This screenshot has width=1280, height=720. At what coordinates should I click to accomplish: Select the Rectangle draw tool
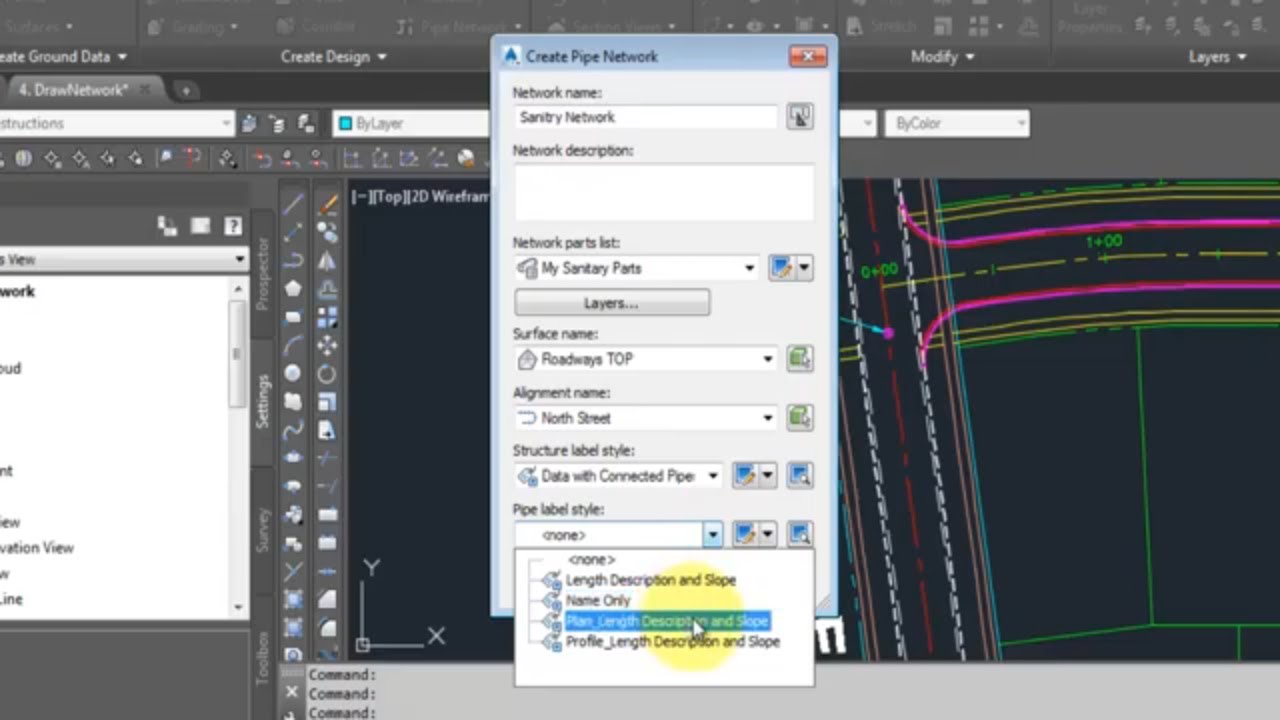coord(293,317)
